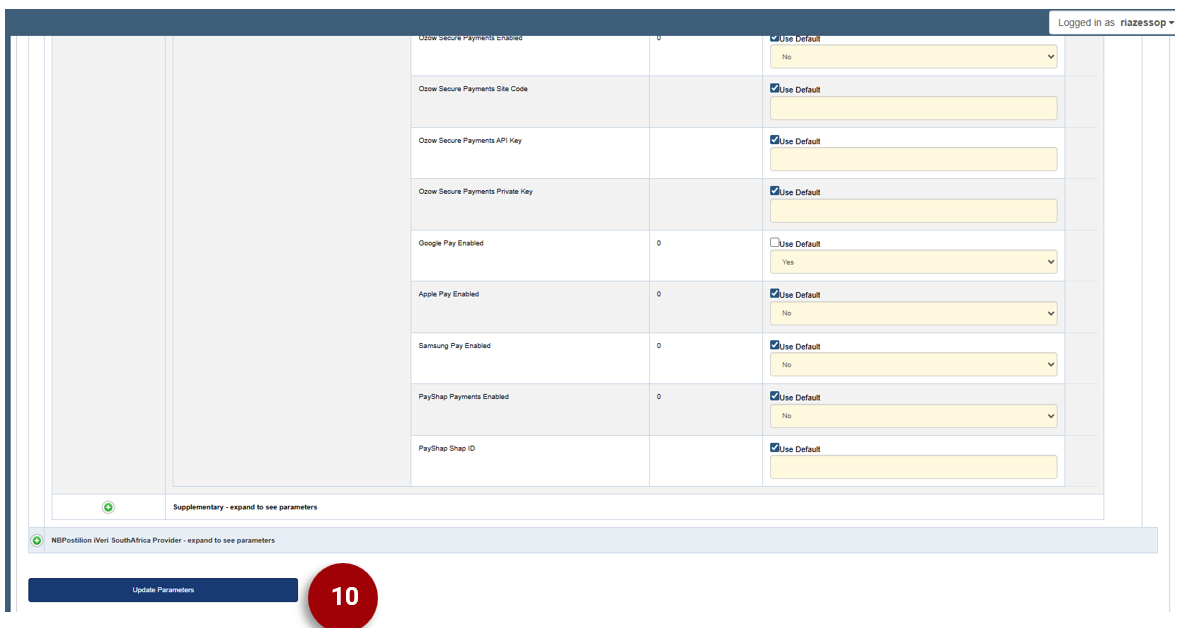This screenshot has width=1191, height=628.
Task: Click the Ozow Secure Payments API Key field
Action: pos(913,159)
